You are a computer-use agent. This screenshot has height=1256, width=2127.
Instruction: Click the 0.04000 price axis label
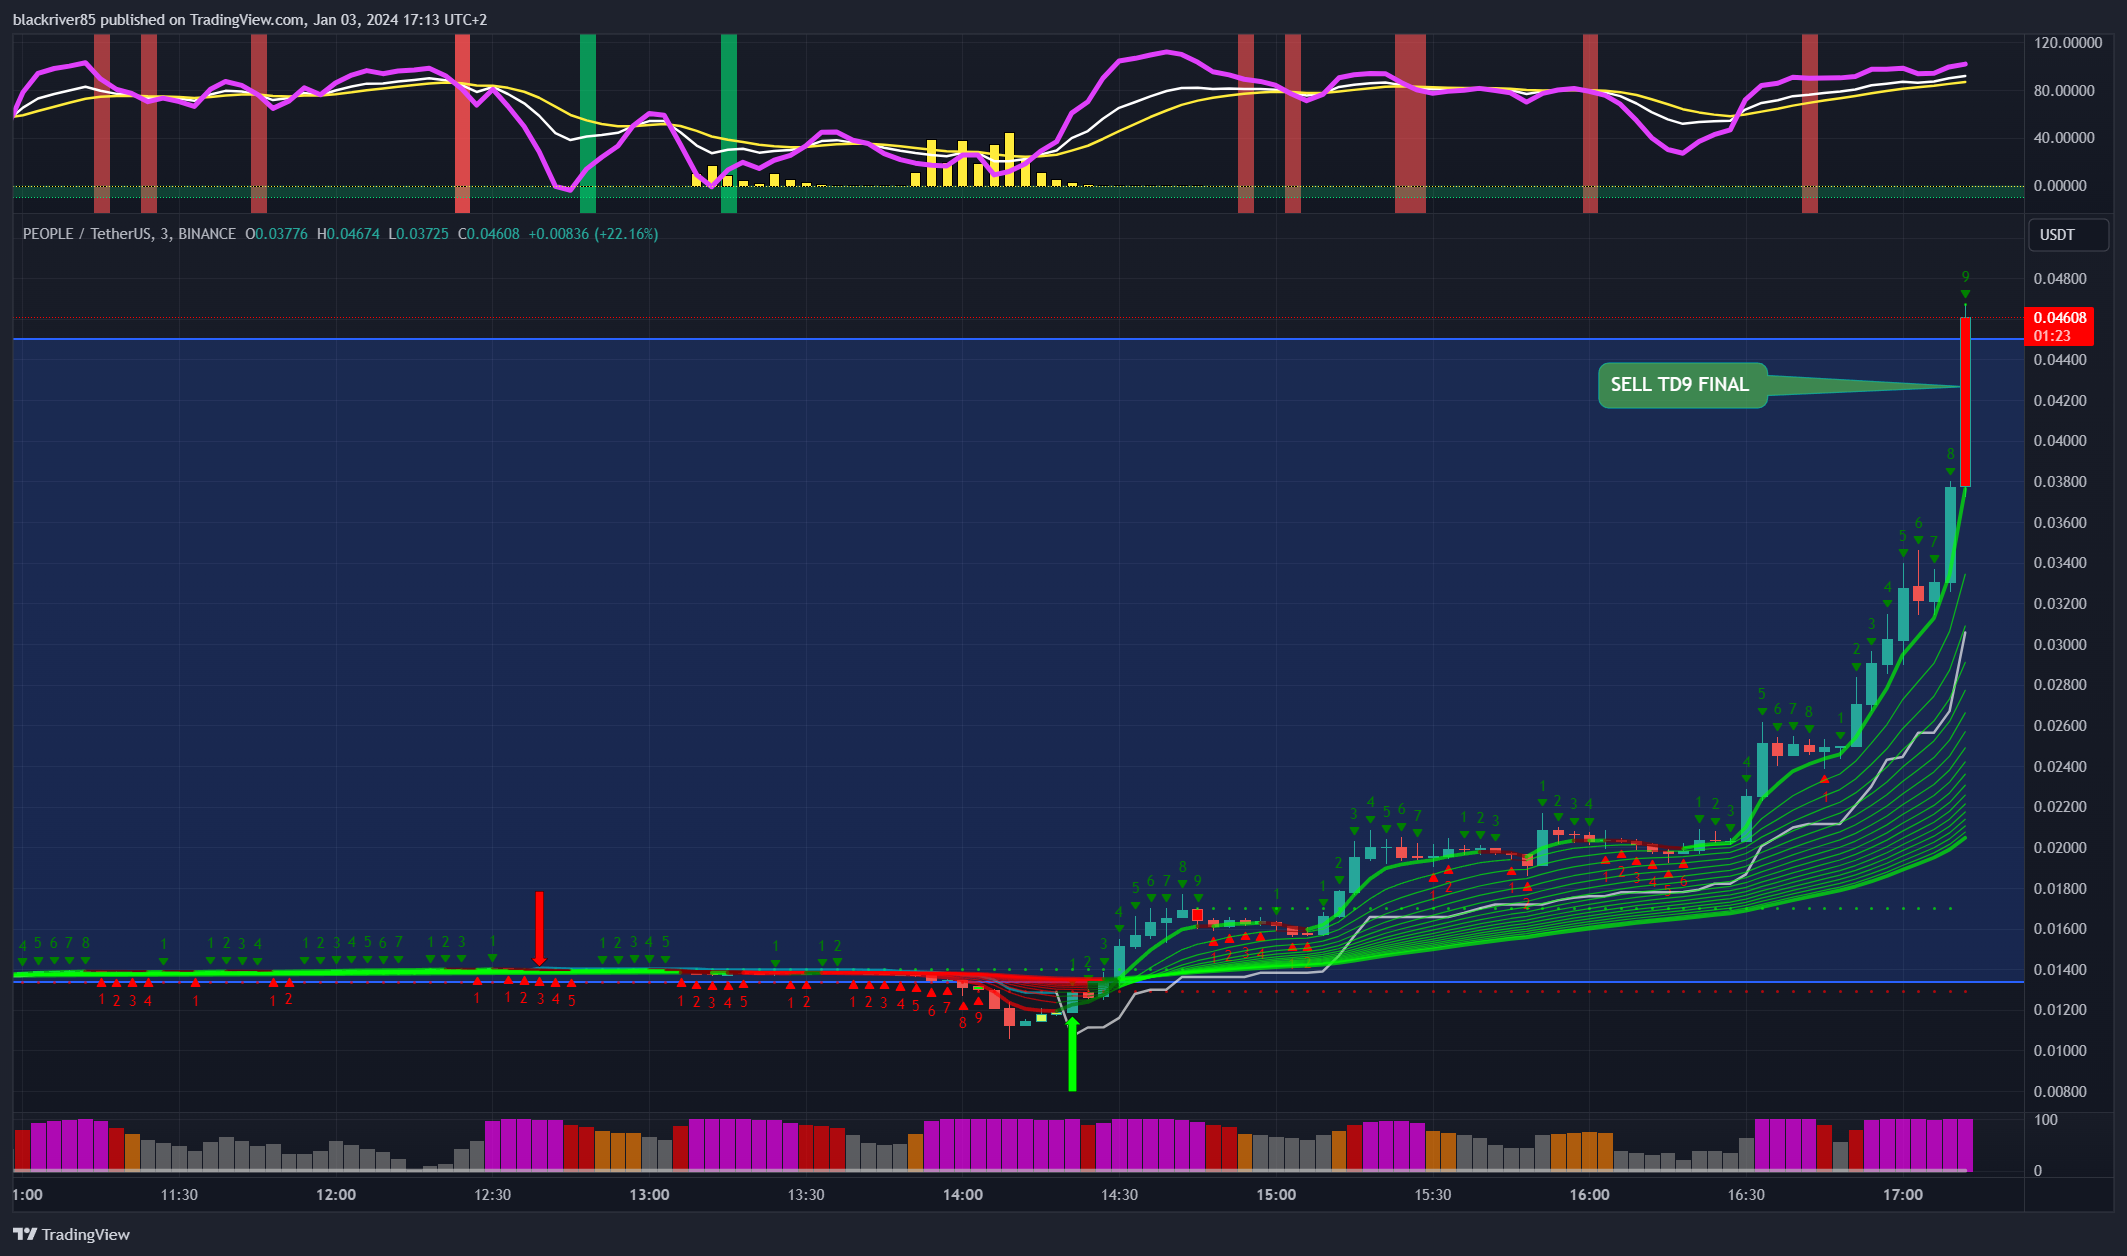coord(2060,441)
